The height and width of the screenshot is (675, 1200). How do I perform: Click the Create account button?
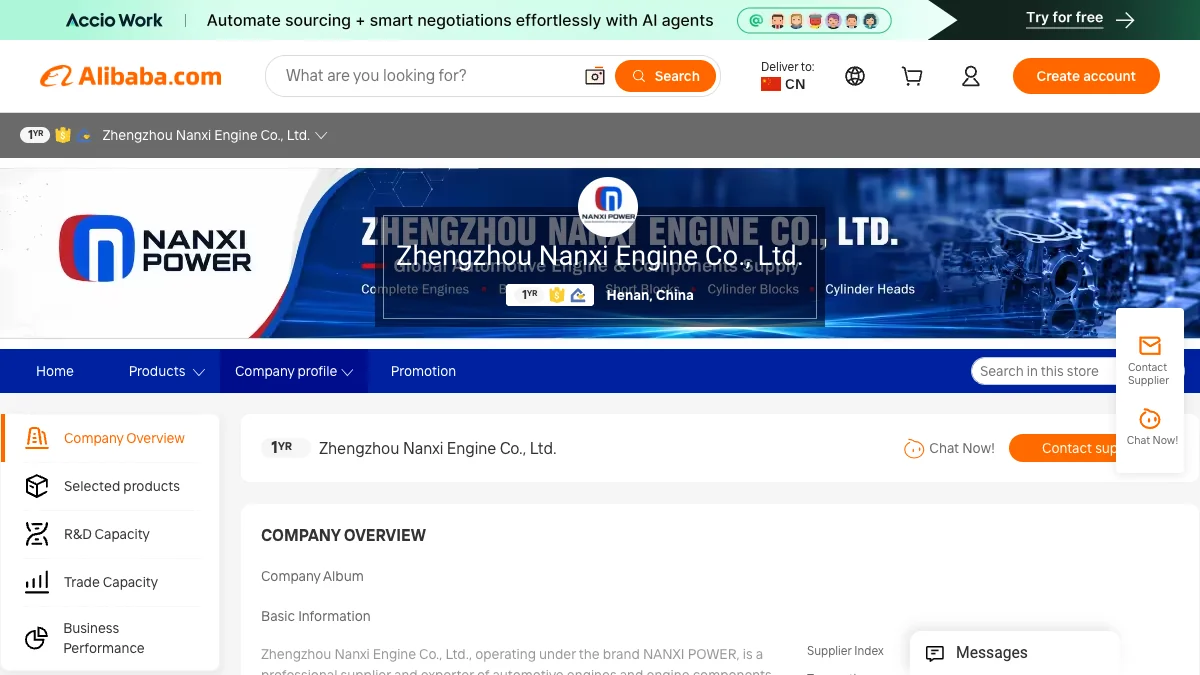1086,76
